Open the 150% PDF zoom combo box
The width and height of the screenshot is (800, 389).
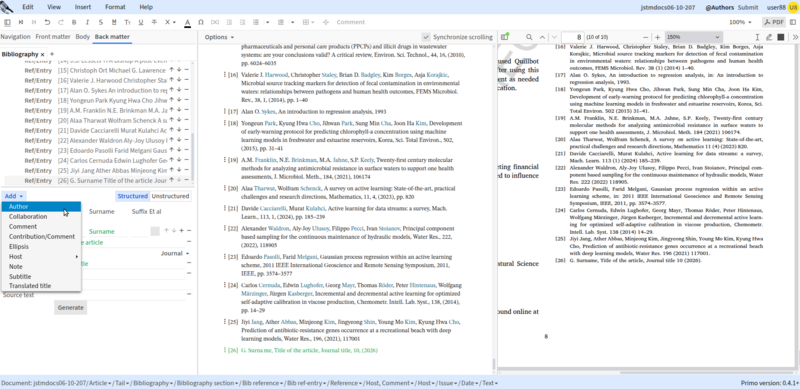[693, 37]
